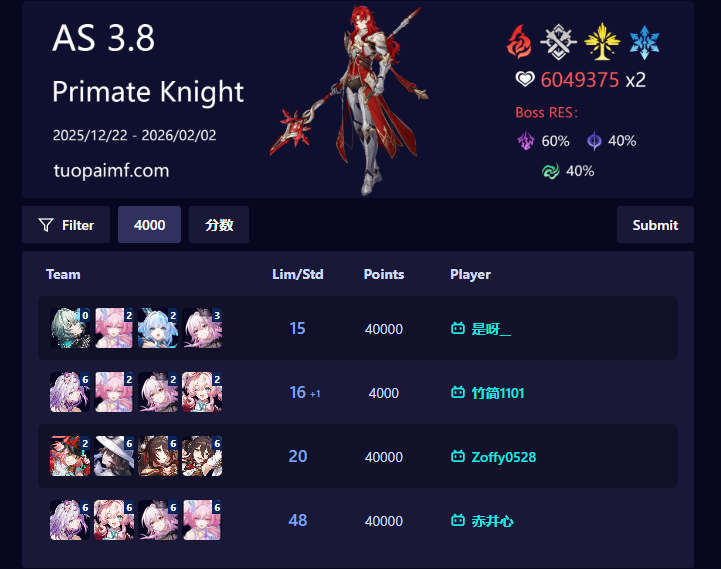
Task: Click the white heart HP icon
Action: 525,79
